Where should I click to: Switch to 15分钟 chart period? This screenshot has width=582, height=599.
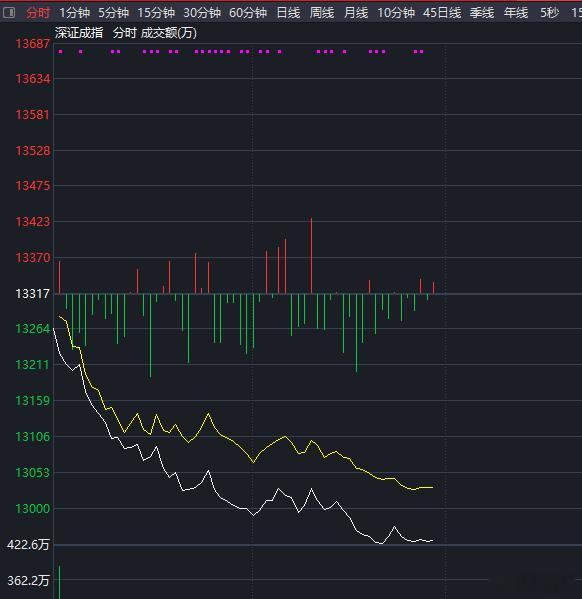(x=156, y=13)
